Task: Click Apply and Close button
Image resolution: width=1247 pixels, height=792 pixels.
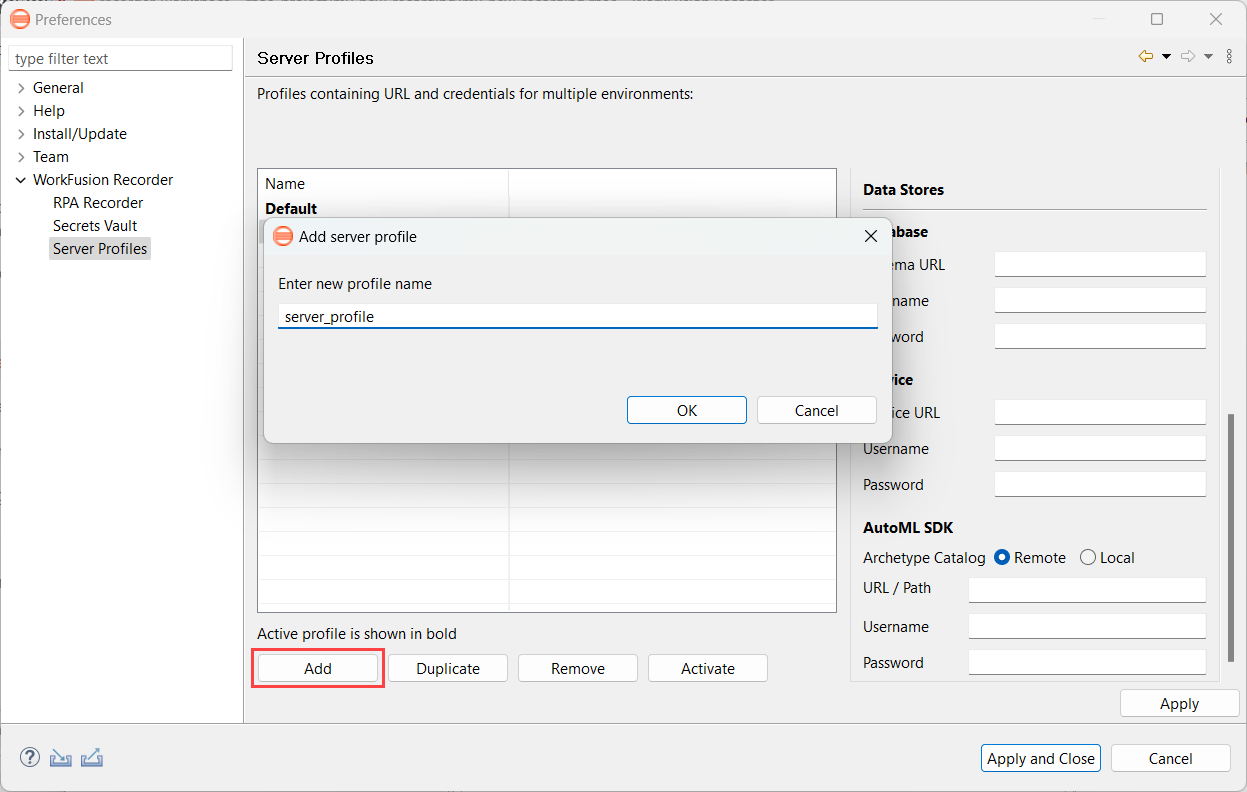Action: click(1041, 758)
